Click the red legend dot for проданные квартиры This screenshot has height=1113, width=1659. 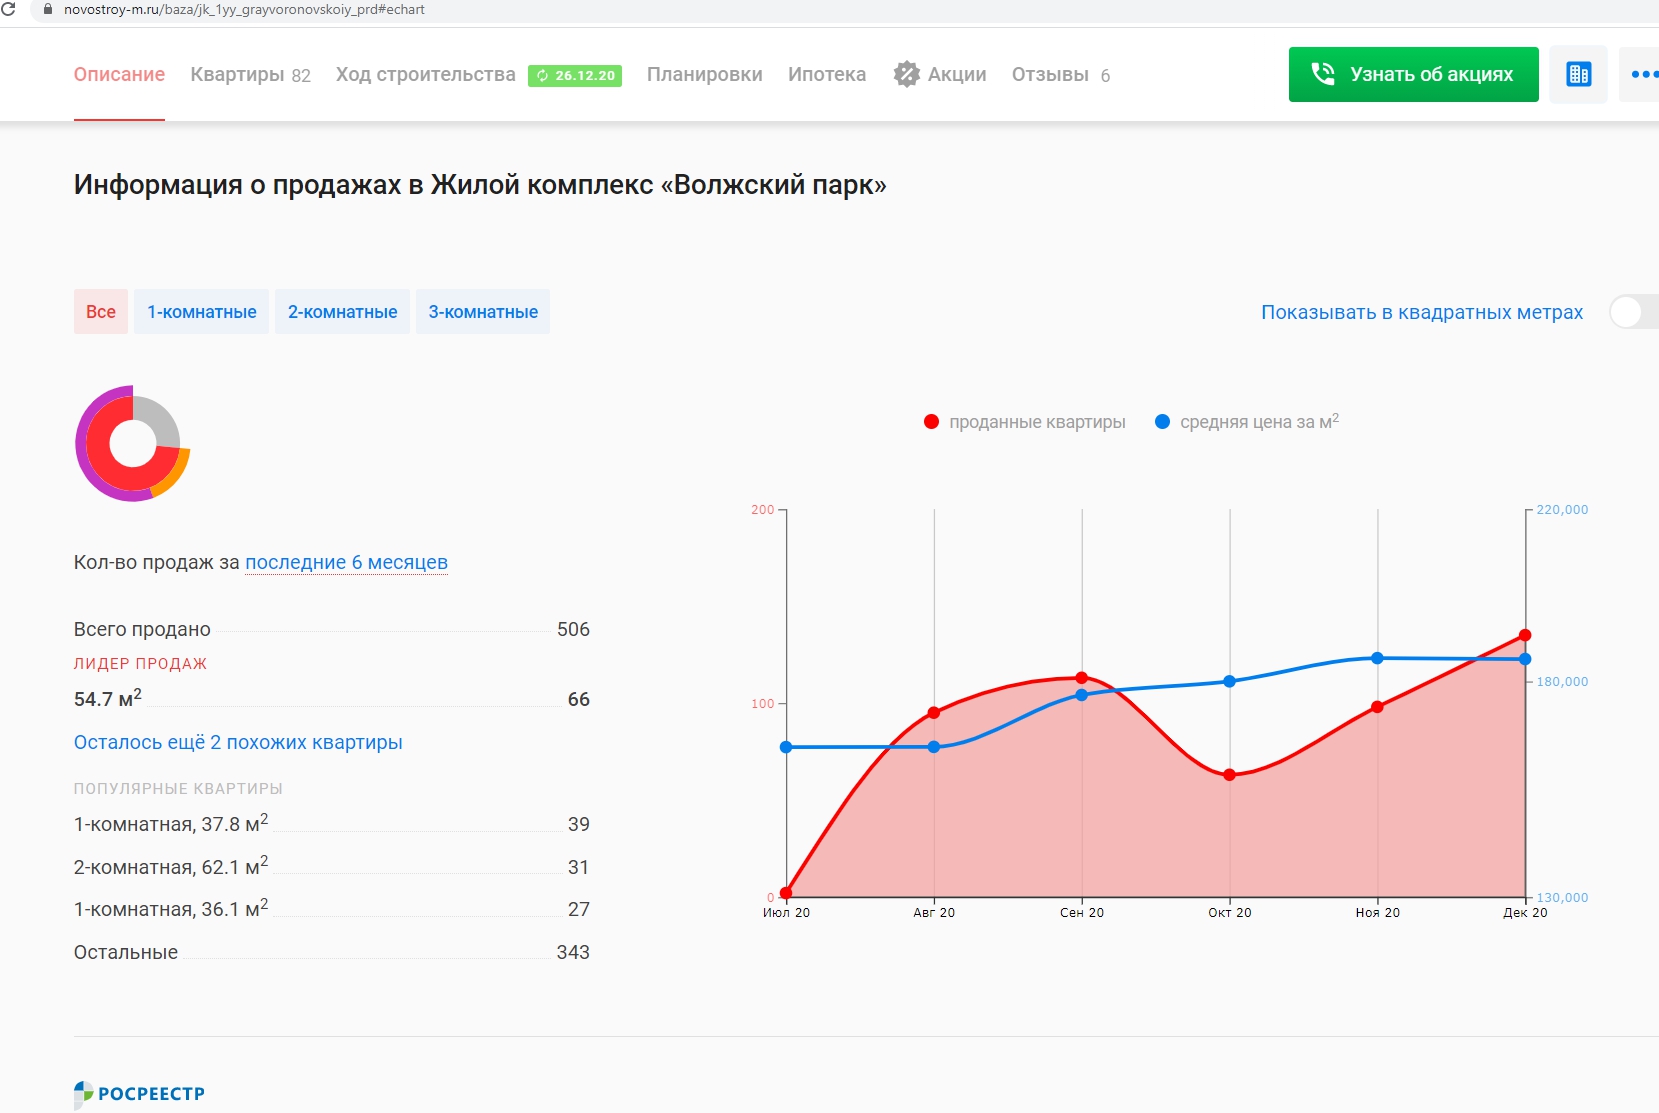pyautogui.click(x=931, y=422)
